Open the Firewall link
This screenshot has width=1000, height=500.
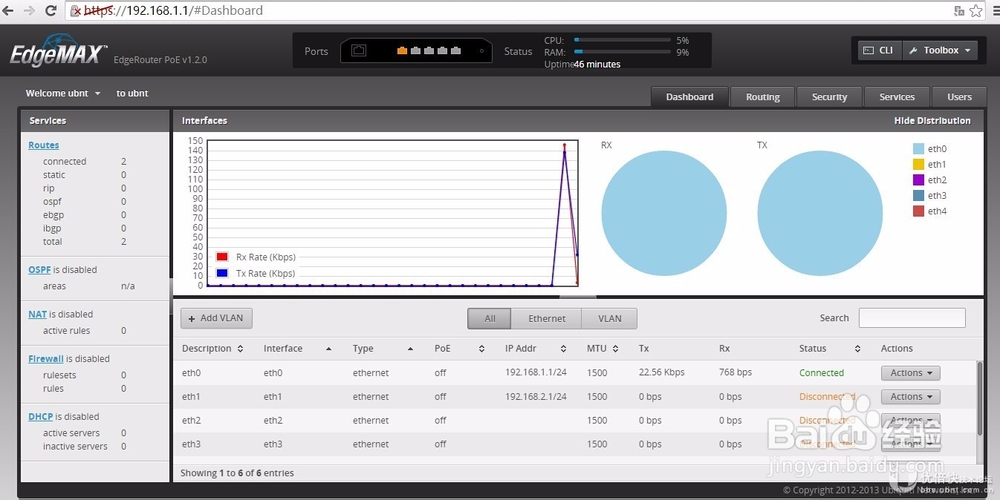pyautogui.click(x=46, y=359)
